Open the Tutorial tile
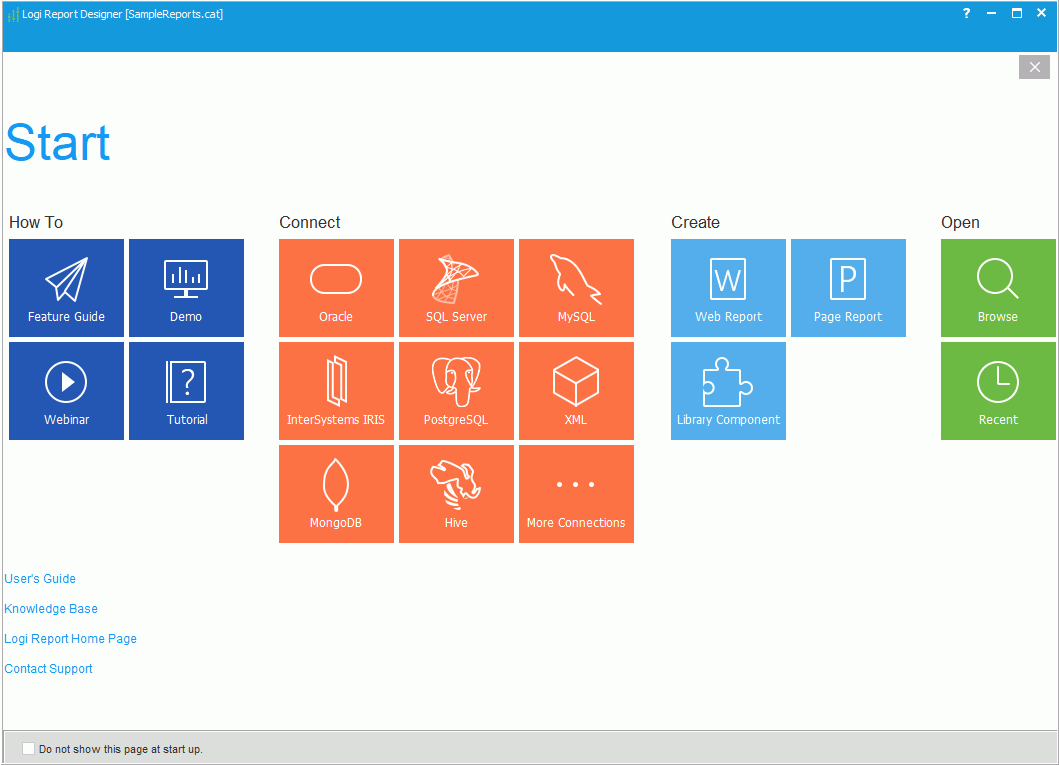Viewport: 1059px width, 765px height. pyautogui.click(x=186, y=391)
